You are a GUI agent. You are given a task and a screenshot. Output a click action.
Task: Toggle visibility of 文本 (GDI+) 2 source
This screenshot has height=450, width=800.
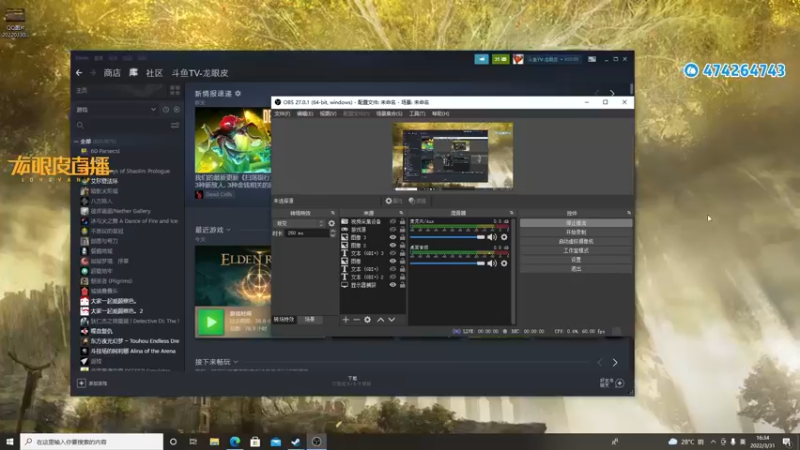pyautogui.click(x=393, y=277)
